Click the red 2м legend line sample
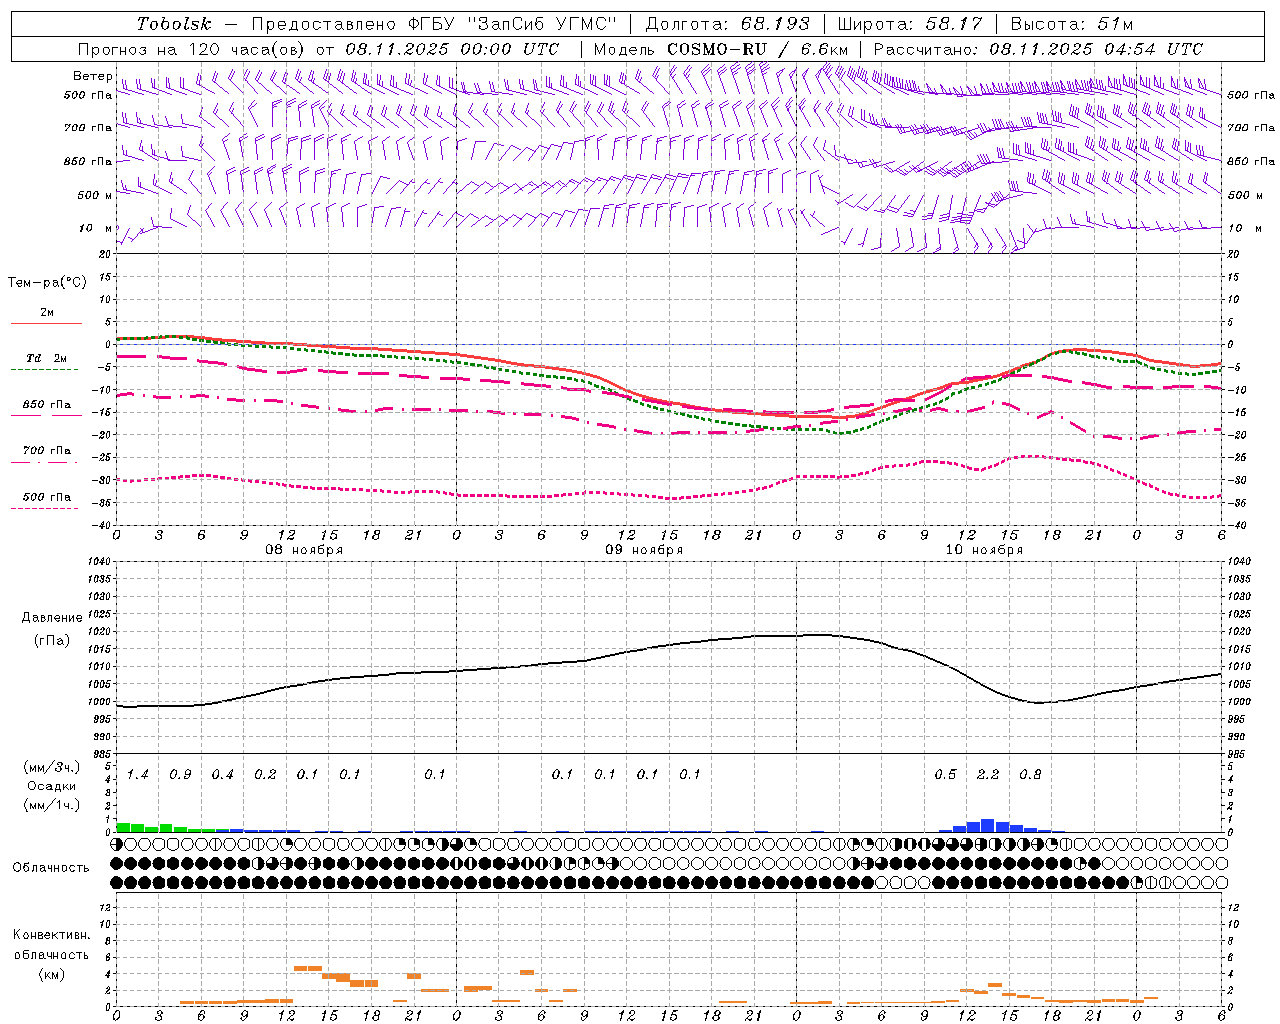The width and height of the screenshot is (1280, 1024). [46, 324]
